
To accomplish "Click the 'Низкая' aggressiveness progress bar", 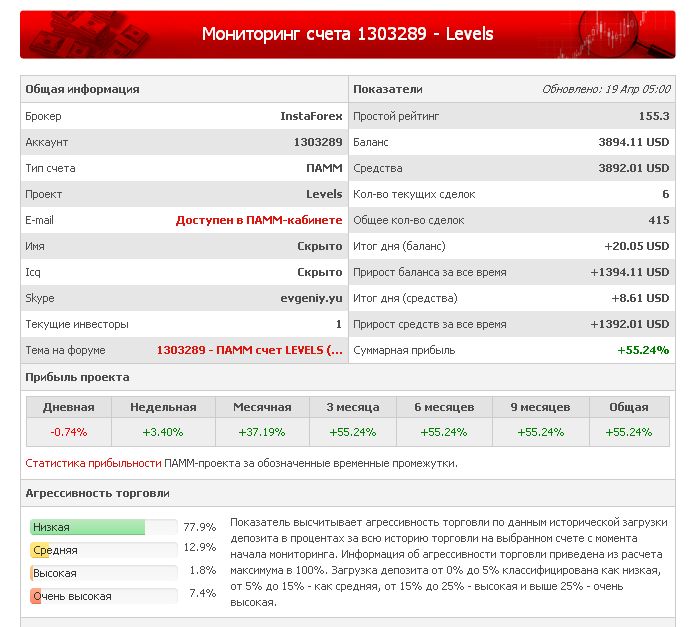I will coord(104,527).
